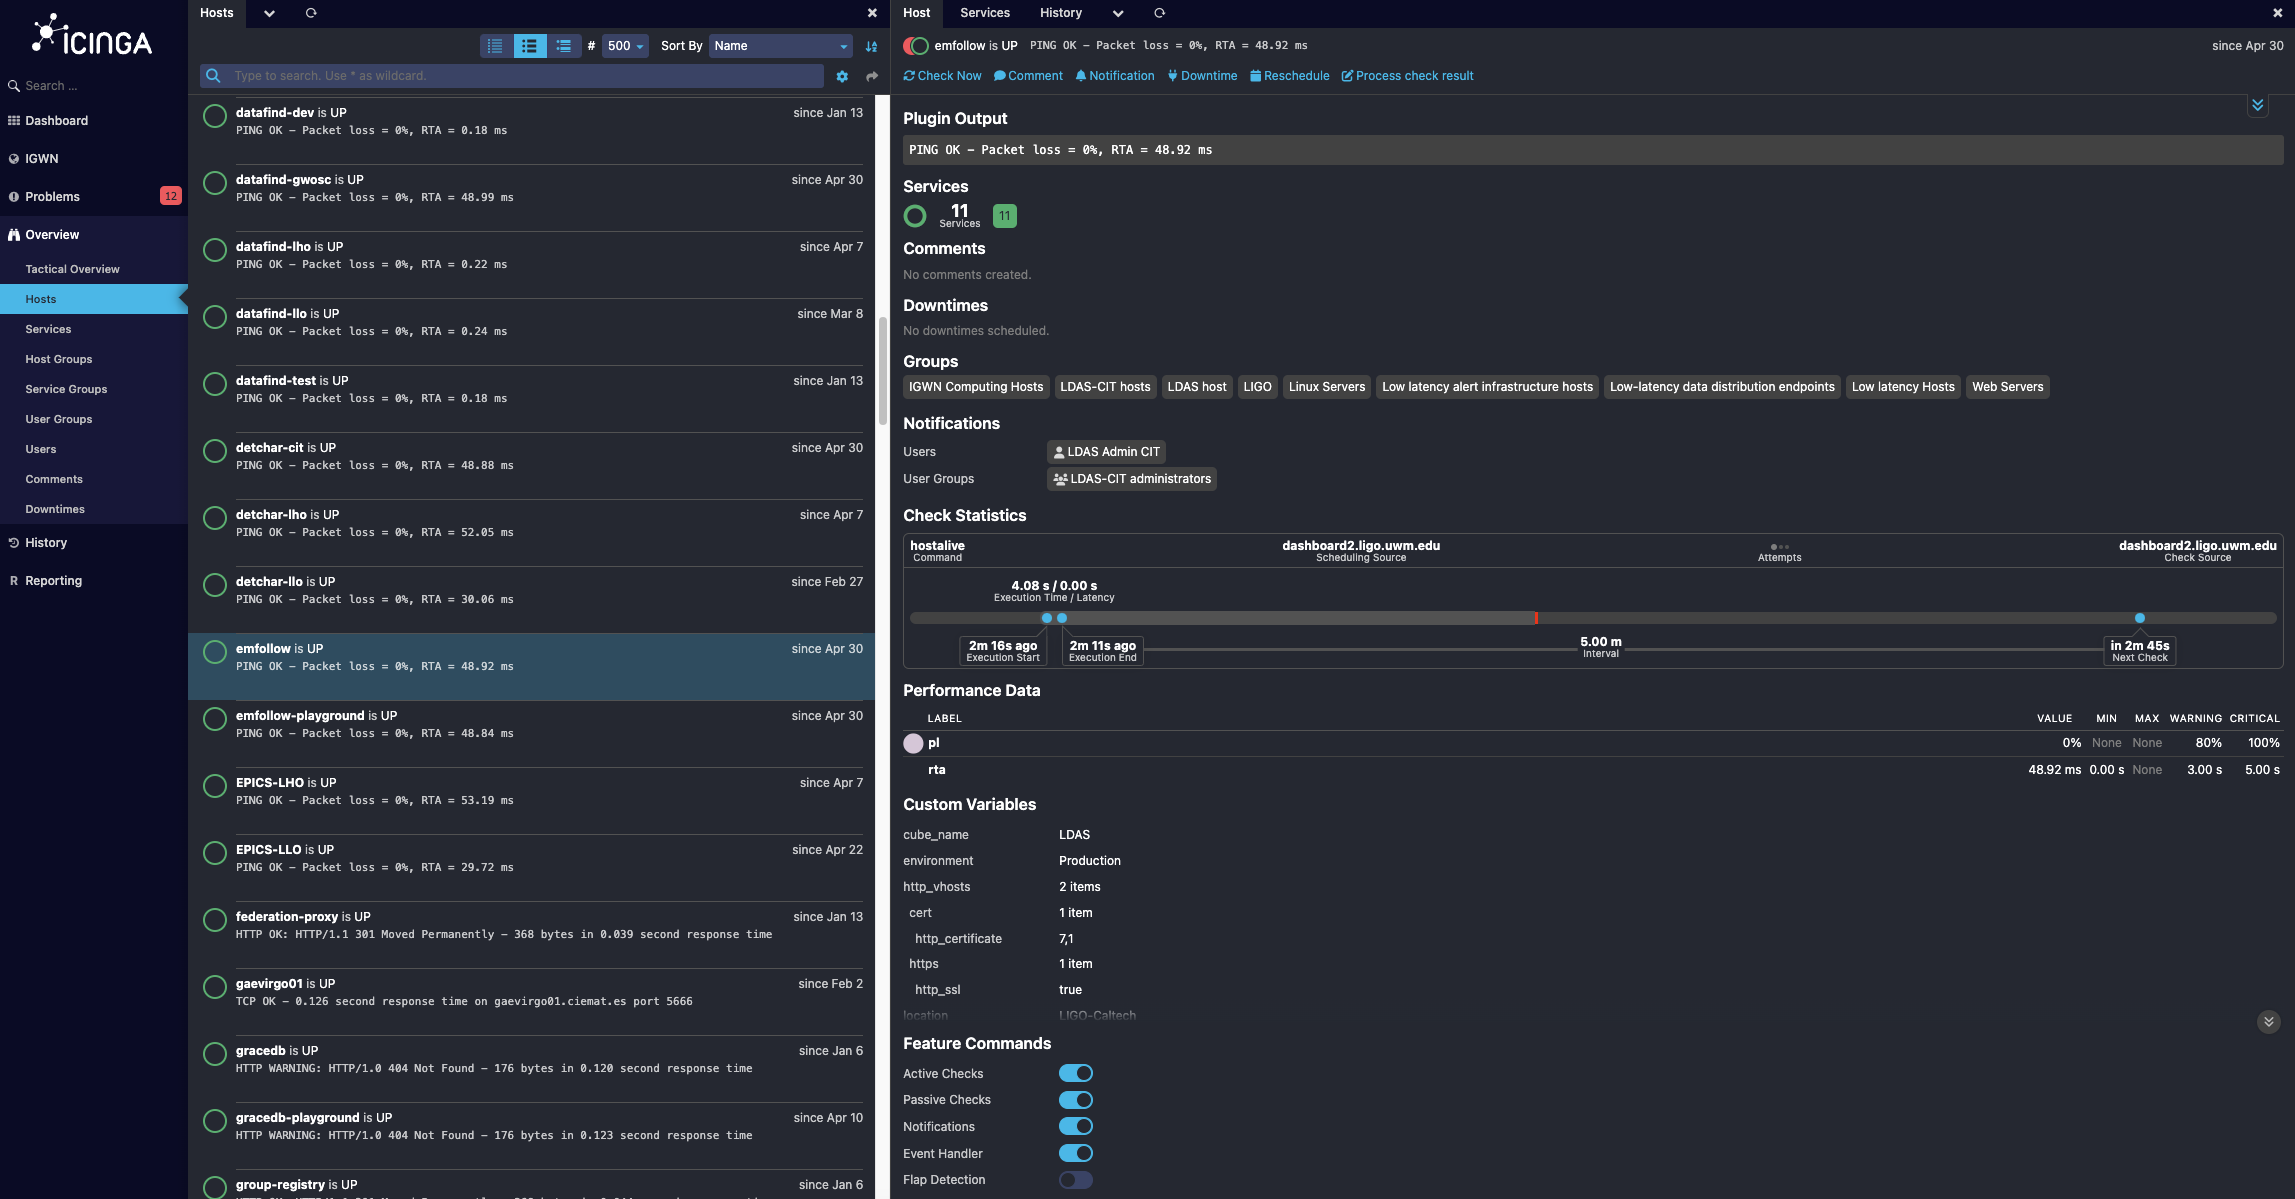Image resolution: width=2295 pixels, height=1199 pixels.
Task: Click the pl performance data pie
Action: coord(913,743)
